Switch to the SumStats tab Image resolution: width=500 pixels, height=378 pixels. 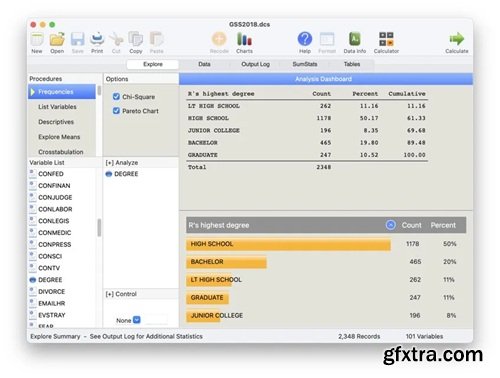(x=305, y=64)
